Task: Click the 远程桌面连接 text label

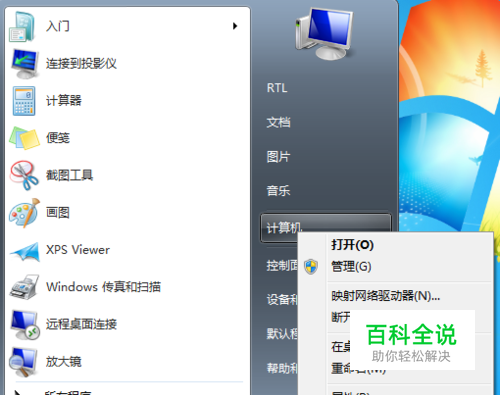Action: point(81,324)
